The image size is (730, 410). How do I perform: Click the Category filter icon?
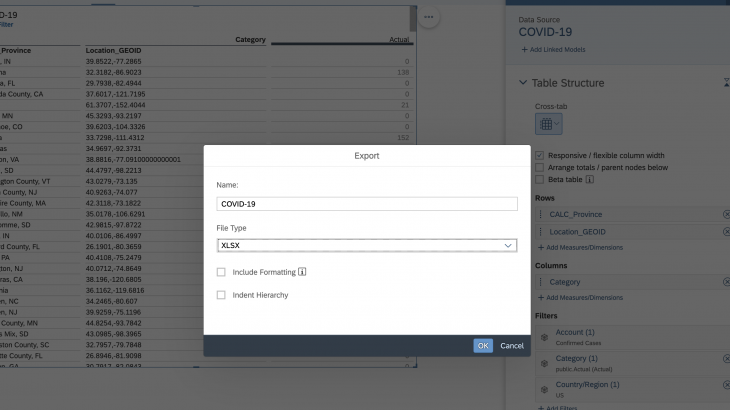click(x=544, y=363)
